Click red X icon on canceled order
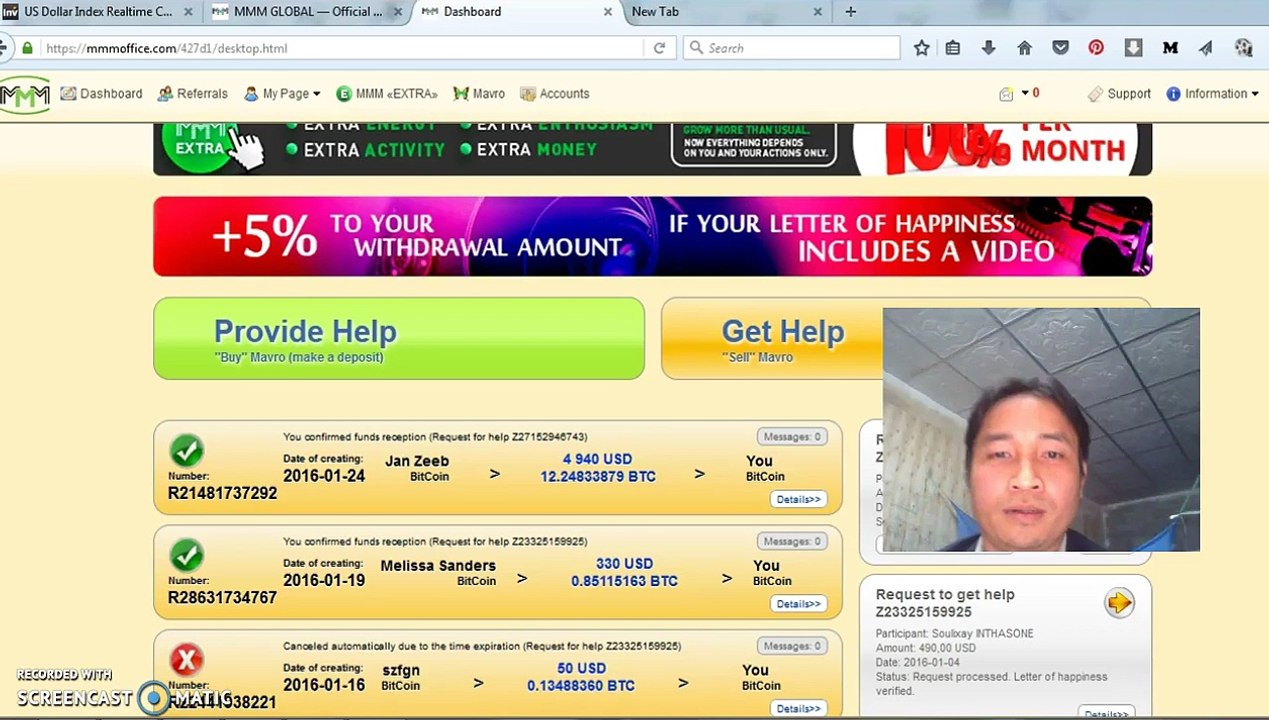This screenshot has height=720, width=1269. click(x=187, y=660)
